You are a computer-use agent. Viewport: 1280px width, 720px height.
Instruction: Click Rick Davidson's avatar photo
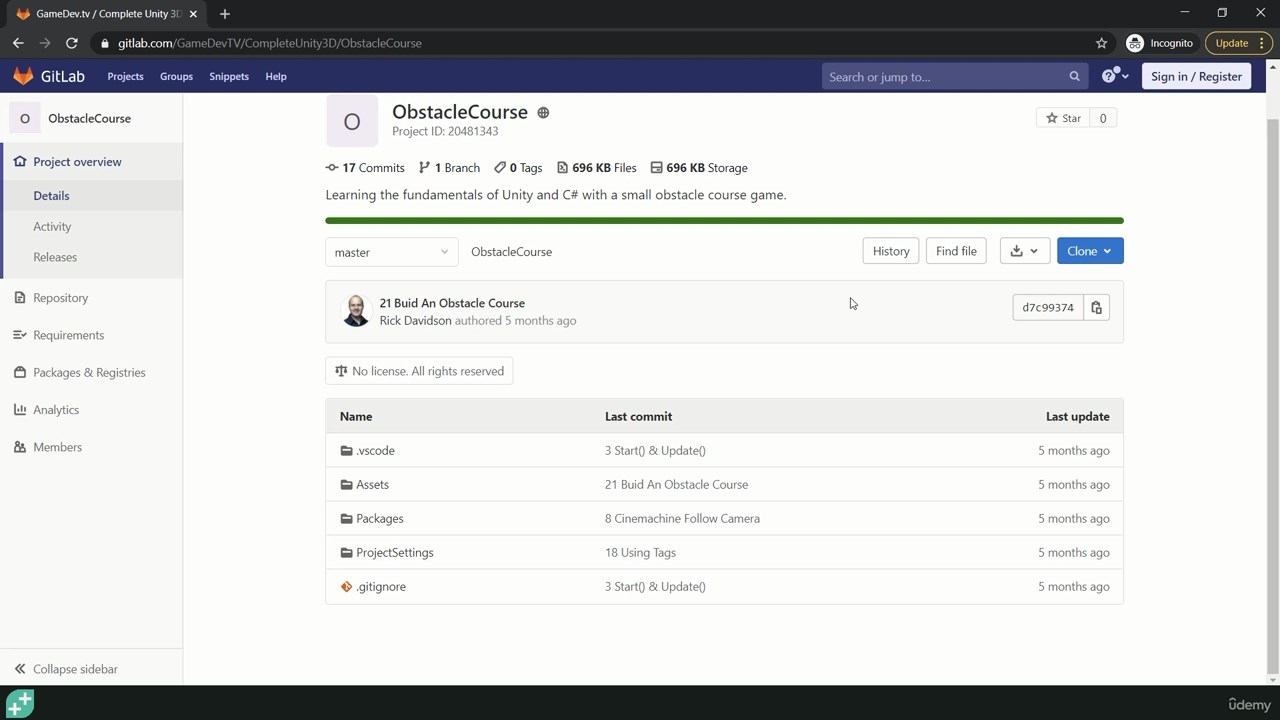pyautogui.click(x=356, y=311)
